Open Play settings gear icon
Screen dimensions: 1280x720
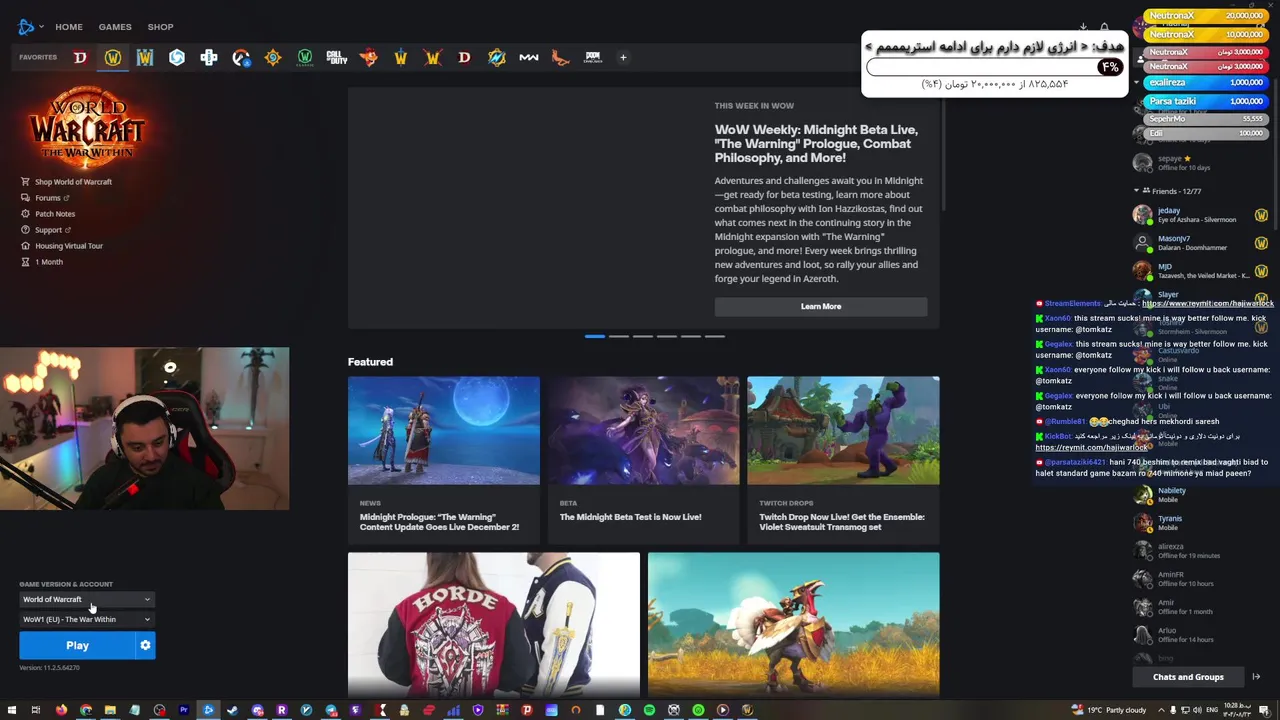click(145, 646)
